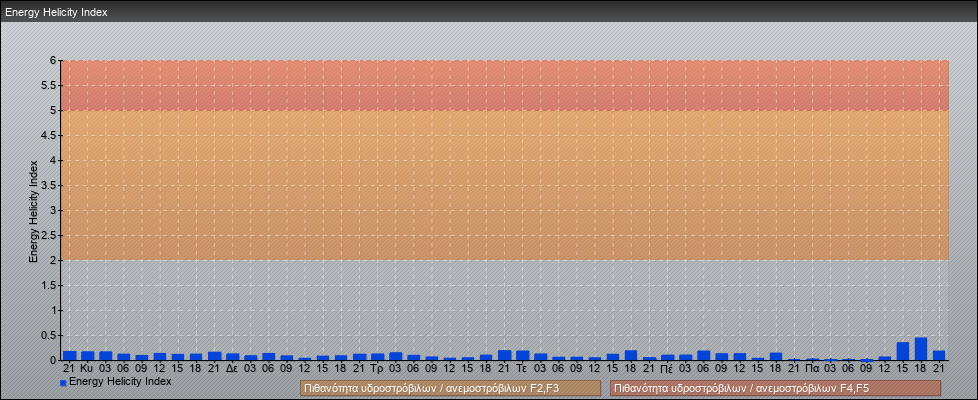Click the 6 value on the y-axis

click(54, 61)
